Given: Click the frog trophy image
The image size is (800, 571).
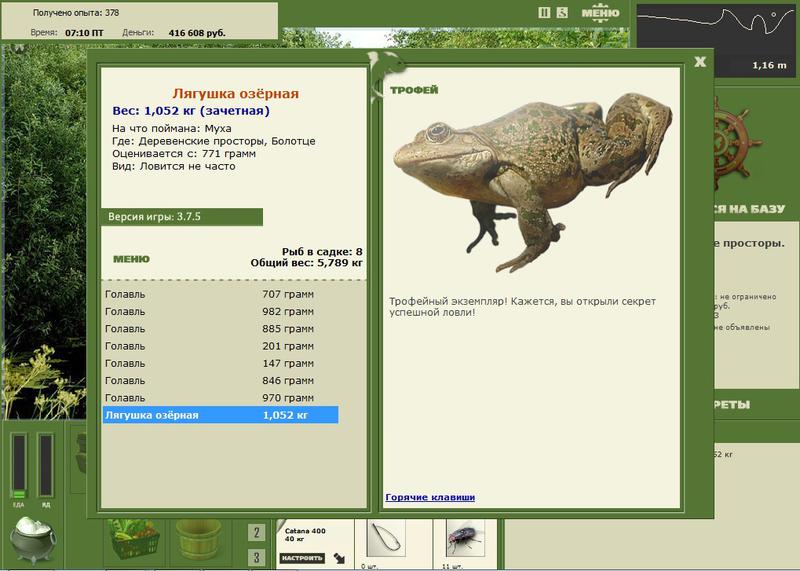Looking at the screenshot, I should coord(533,182).
